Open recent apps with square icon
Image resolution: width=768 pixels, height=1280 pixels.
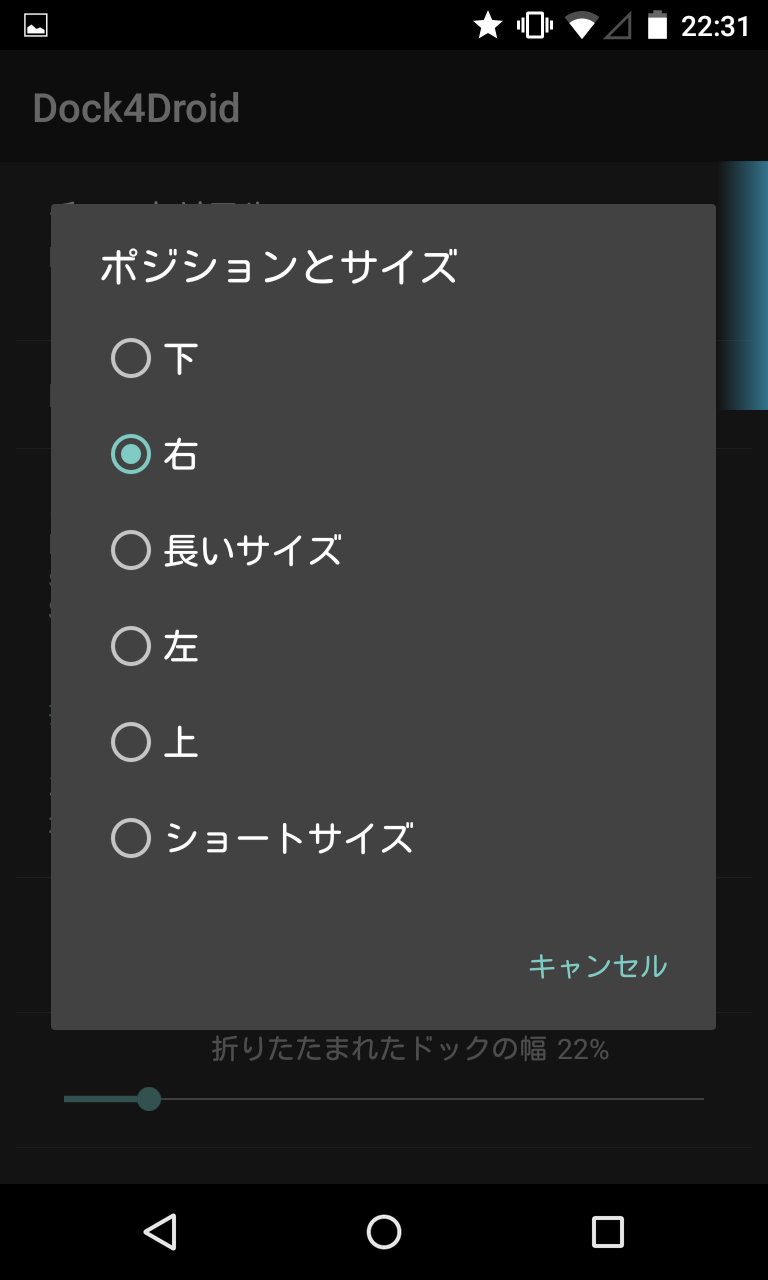[x=607, y=1232]
